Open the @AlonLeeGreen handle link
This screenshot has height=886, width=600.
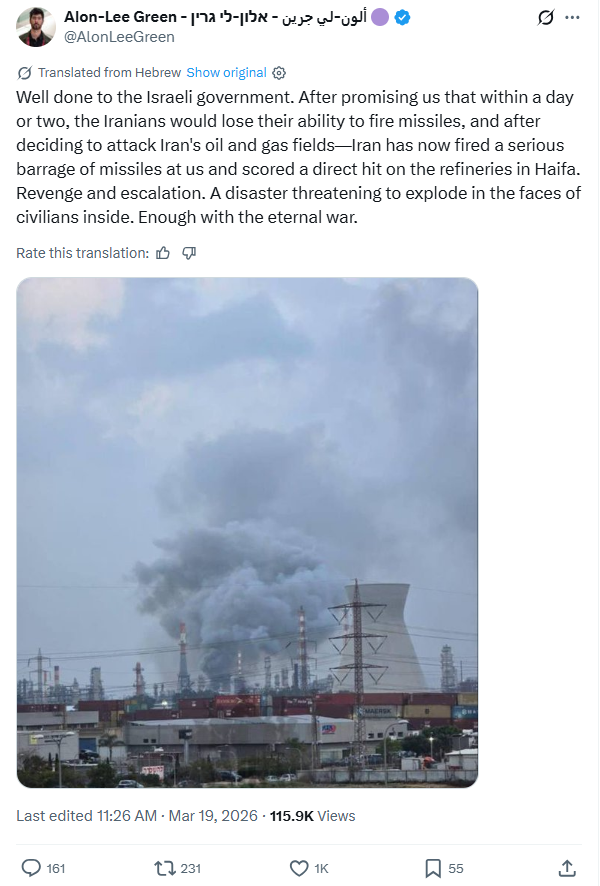pyautogui.click(x=119, y=37)
